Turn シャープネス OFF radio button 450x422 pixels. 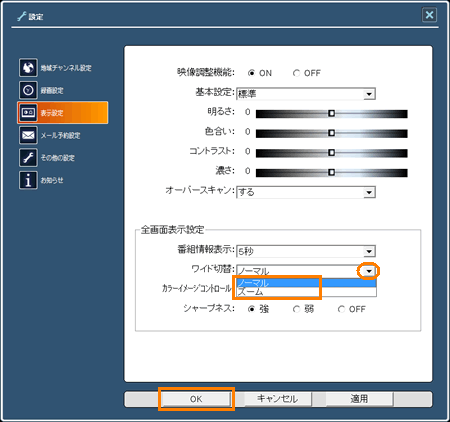point(341,309)
